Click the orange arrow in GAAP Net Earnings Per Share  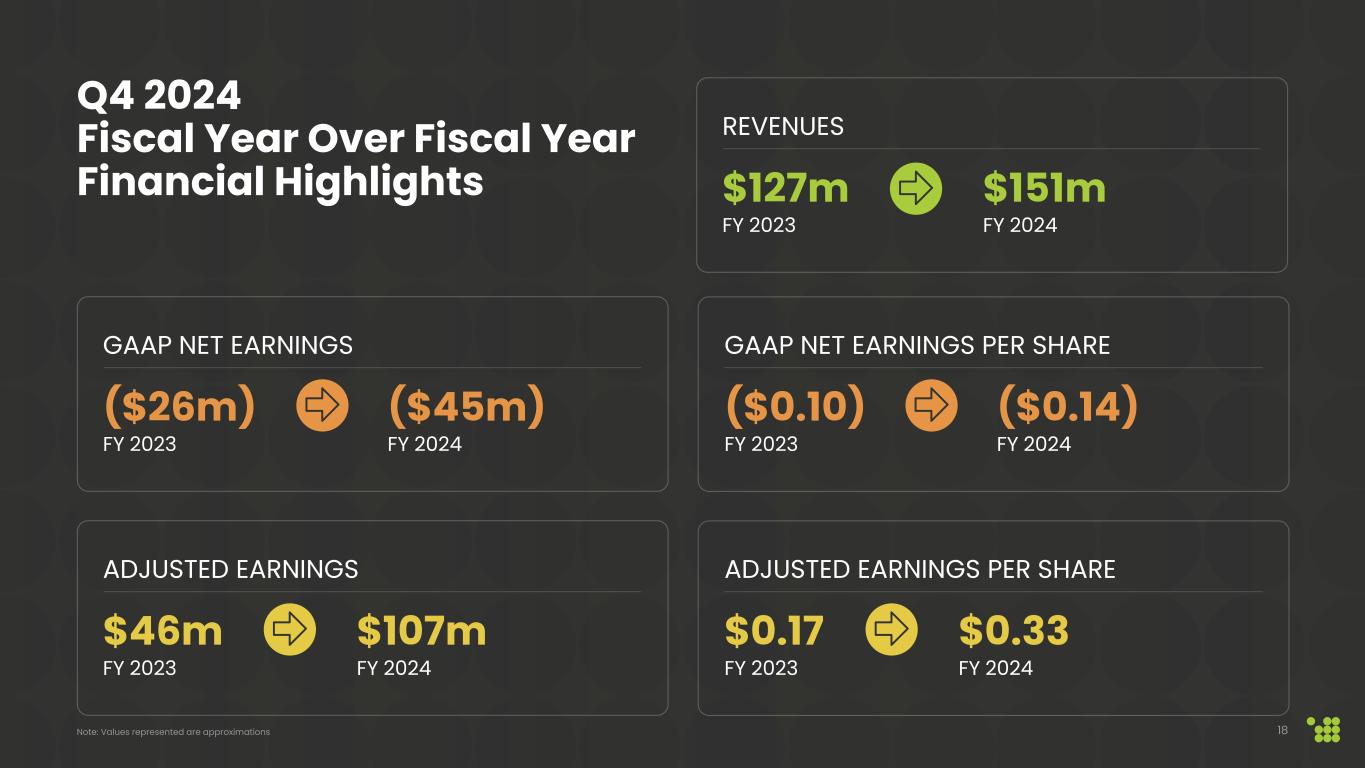tap(931, 407)
